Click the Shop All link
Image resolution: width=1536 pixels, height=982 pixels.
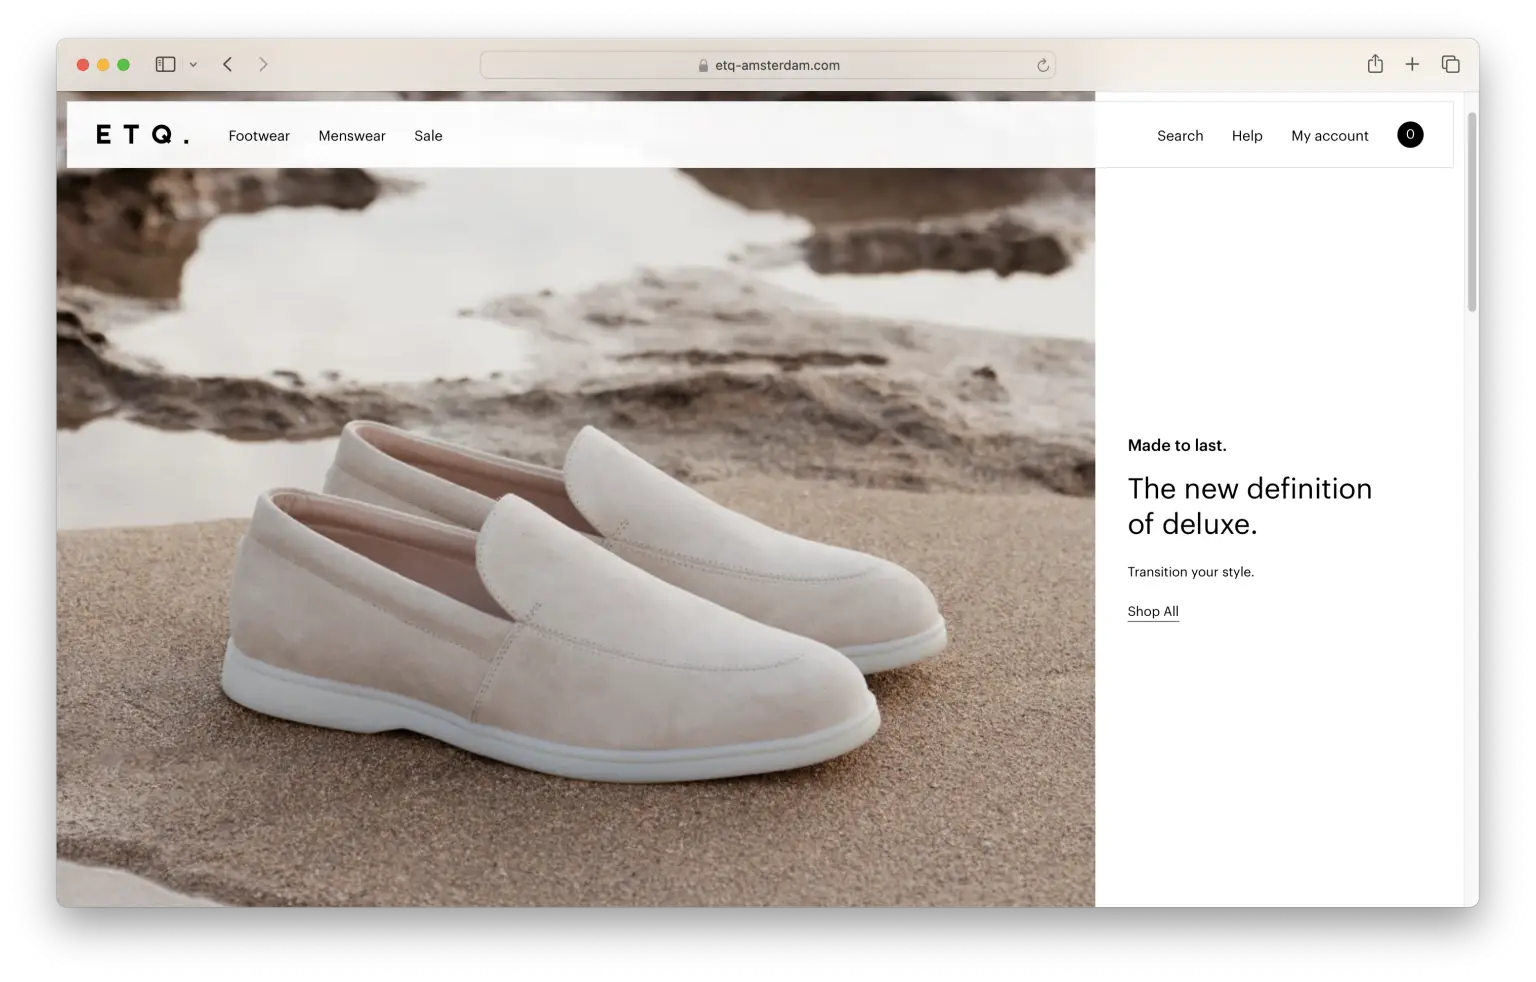click(1153, 611)
